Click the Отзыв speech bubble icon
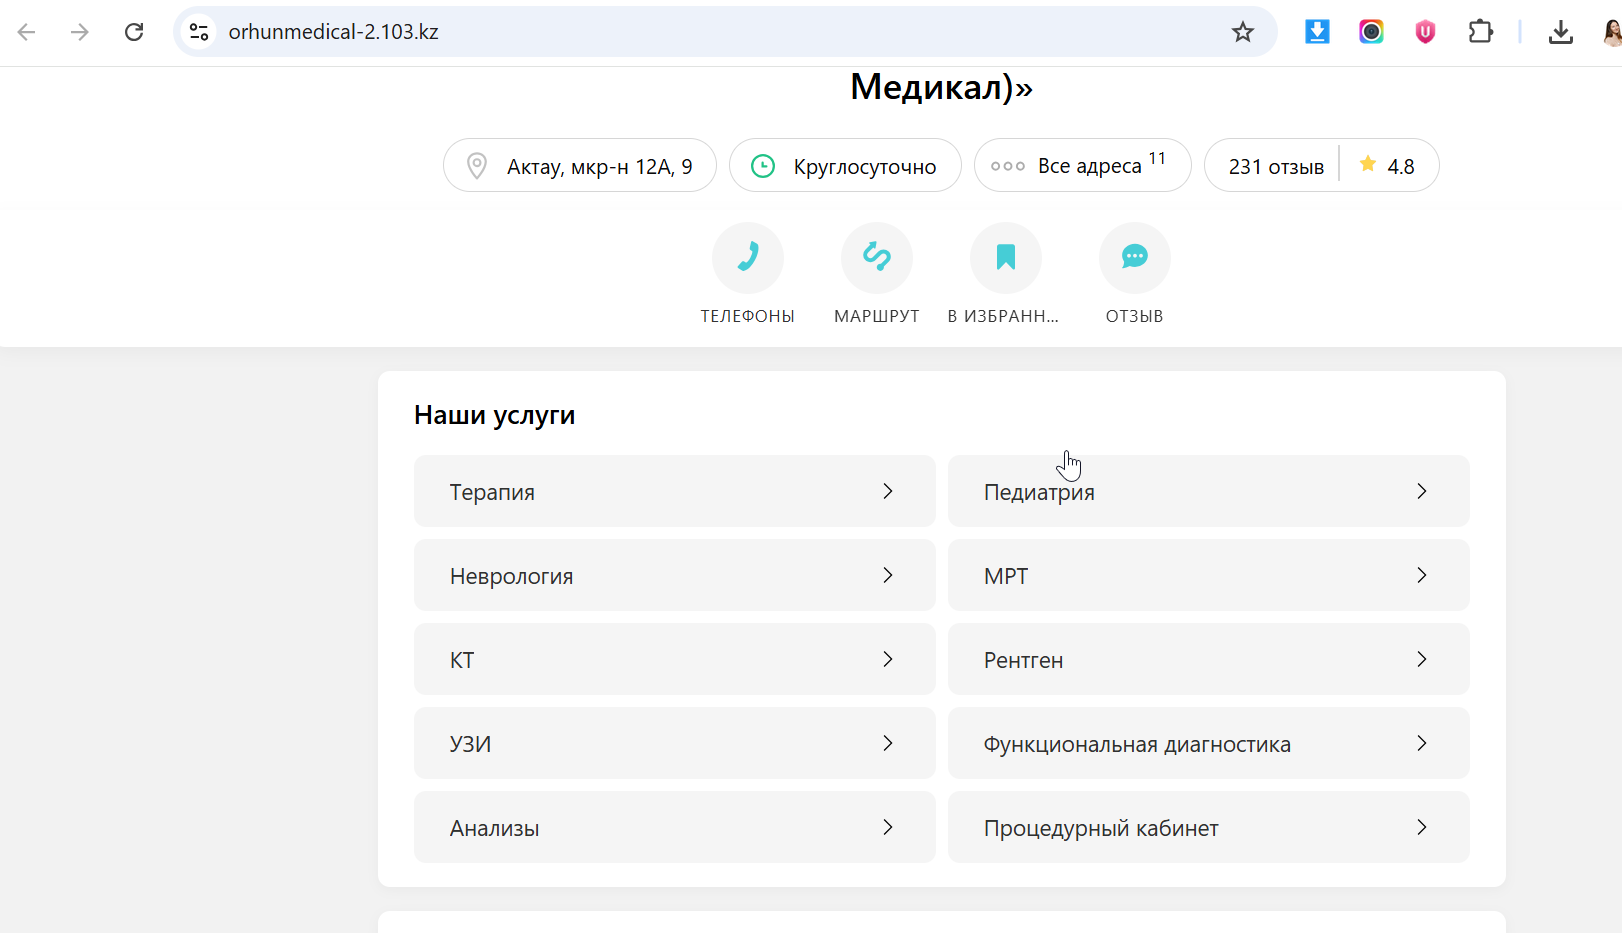Viewport: 1622px width, 933px height. pyautogui.click(x=1134, y=257)
